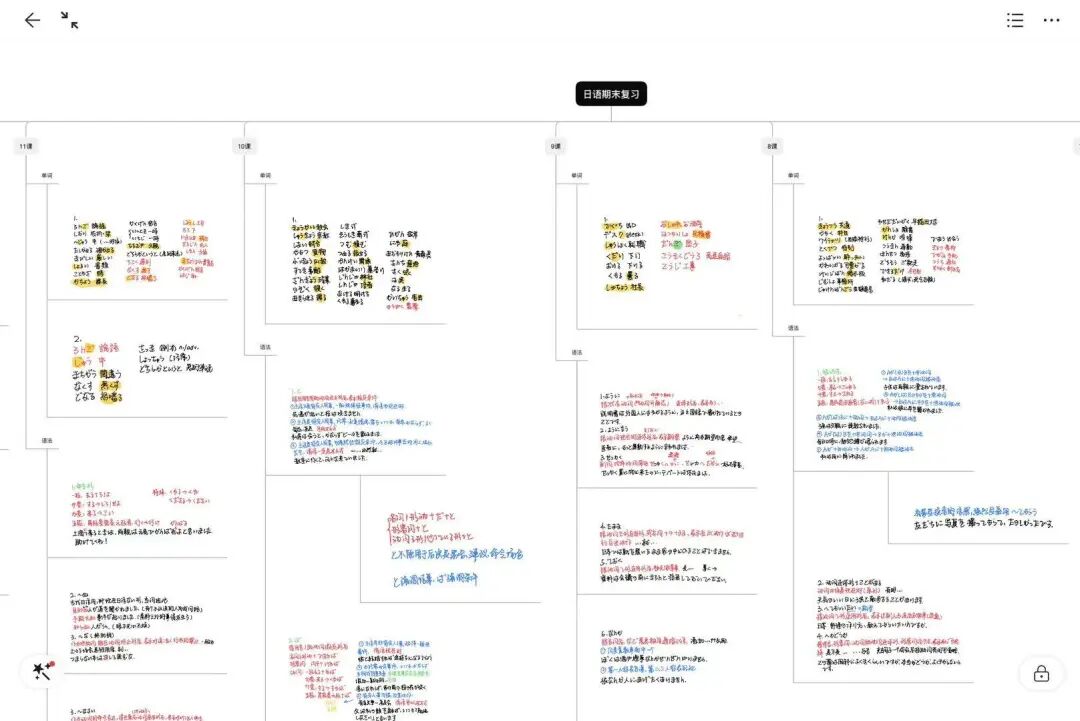The image size is (1080, 721).
Task: Click the 单词 node under 10课
Action: 266,176
